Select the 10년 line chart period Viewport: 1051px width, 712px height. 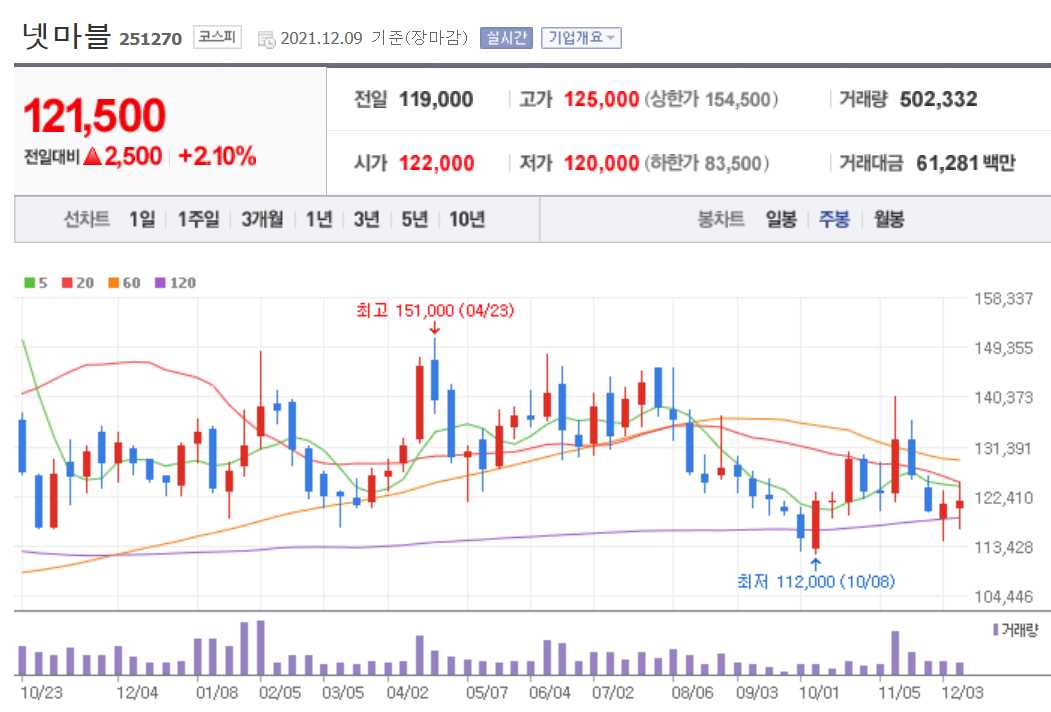pyautogui.click(x=467, y=219)
